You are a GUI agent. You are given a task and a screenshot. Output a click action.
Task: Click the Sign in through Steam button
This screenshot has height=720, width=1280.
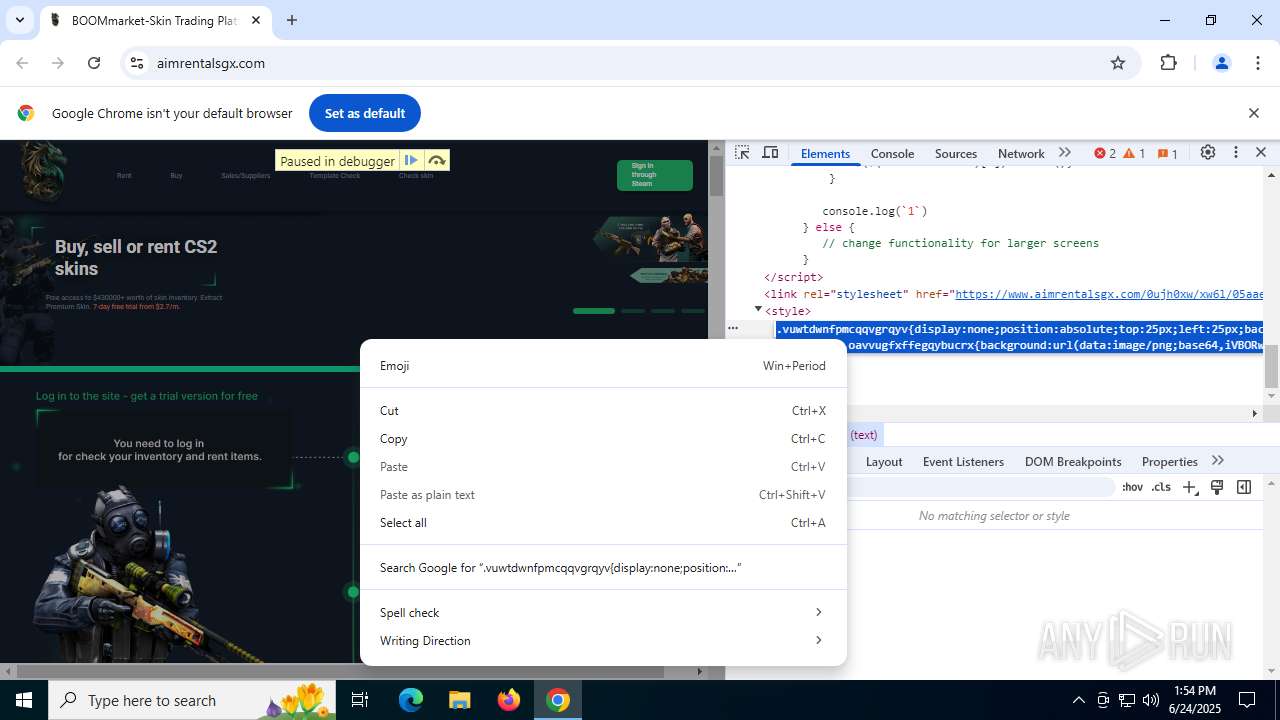tap(655, 175)
